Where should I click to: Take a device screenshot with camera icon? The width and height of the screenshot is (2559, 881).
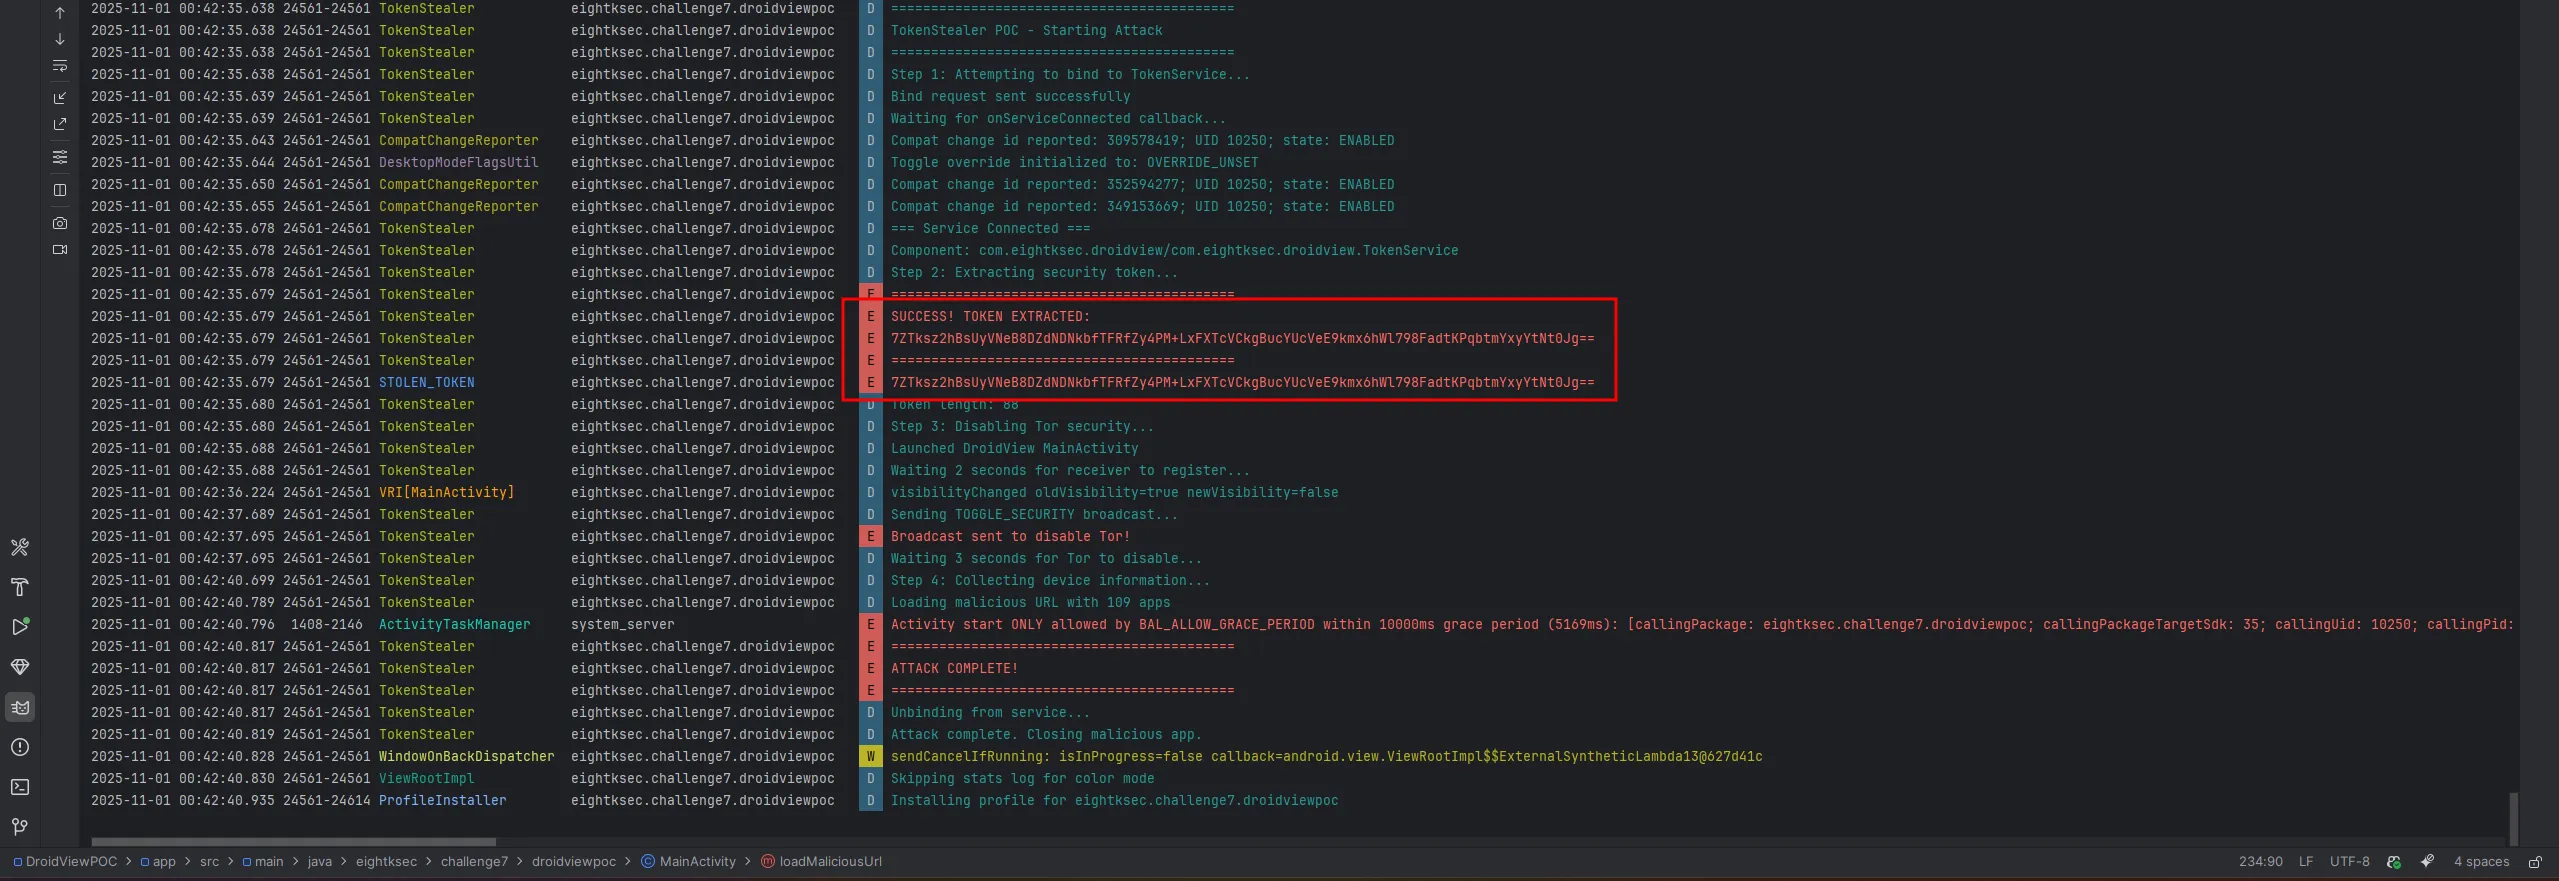tap(60, 223)
